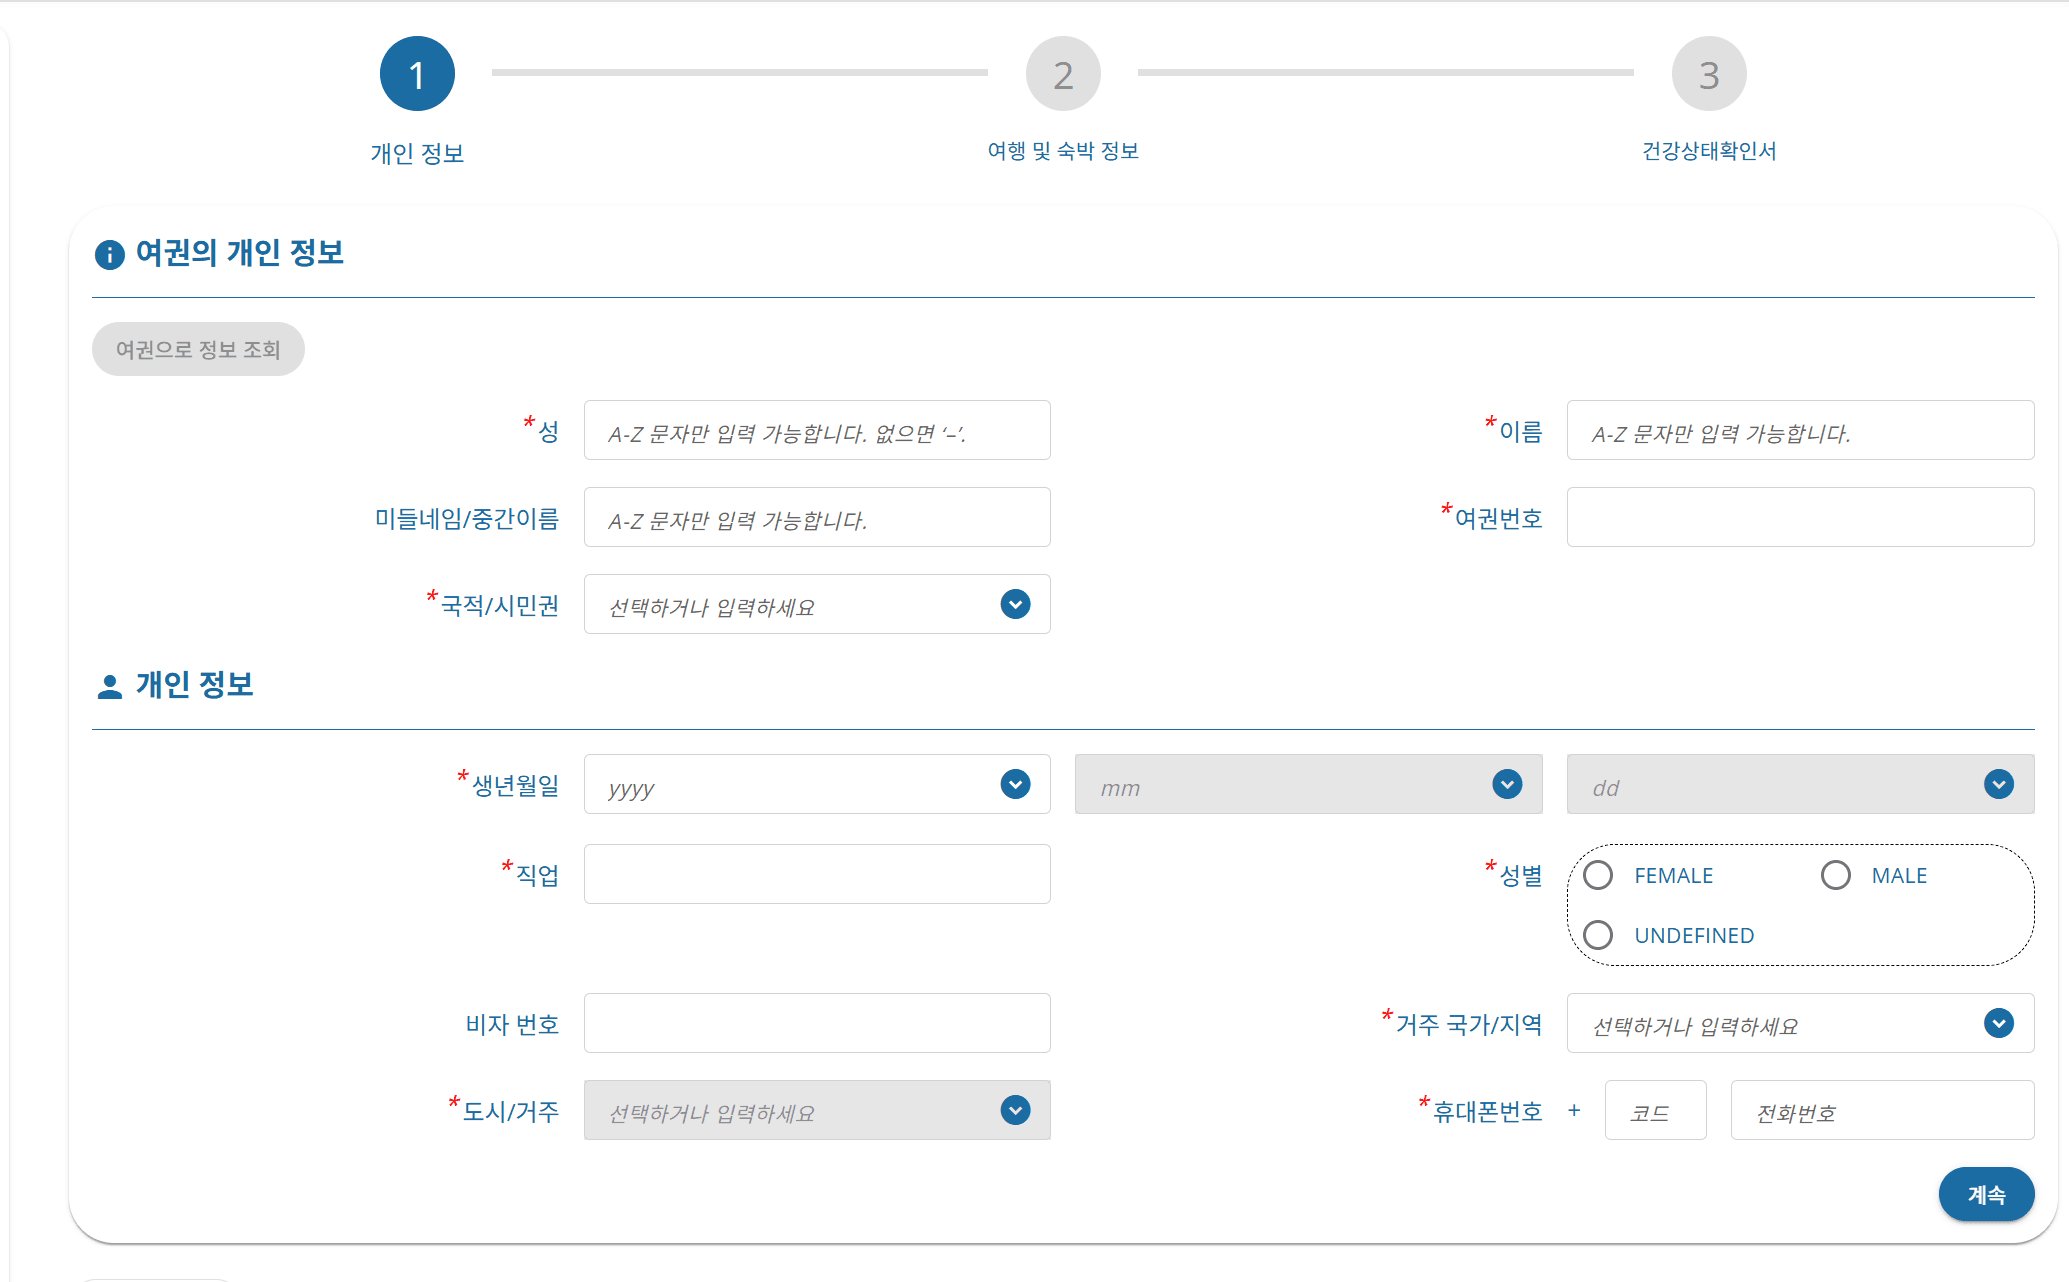Go to 여행 및 숙박 정보 step label
Screen dimensions: 2069x1282
coord(1063,151)
